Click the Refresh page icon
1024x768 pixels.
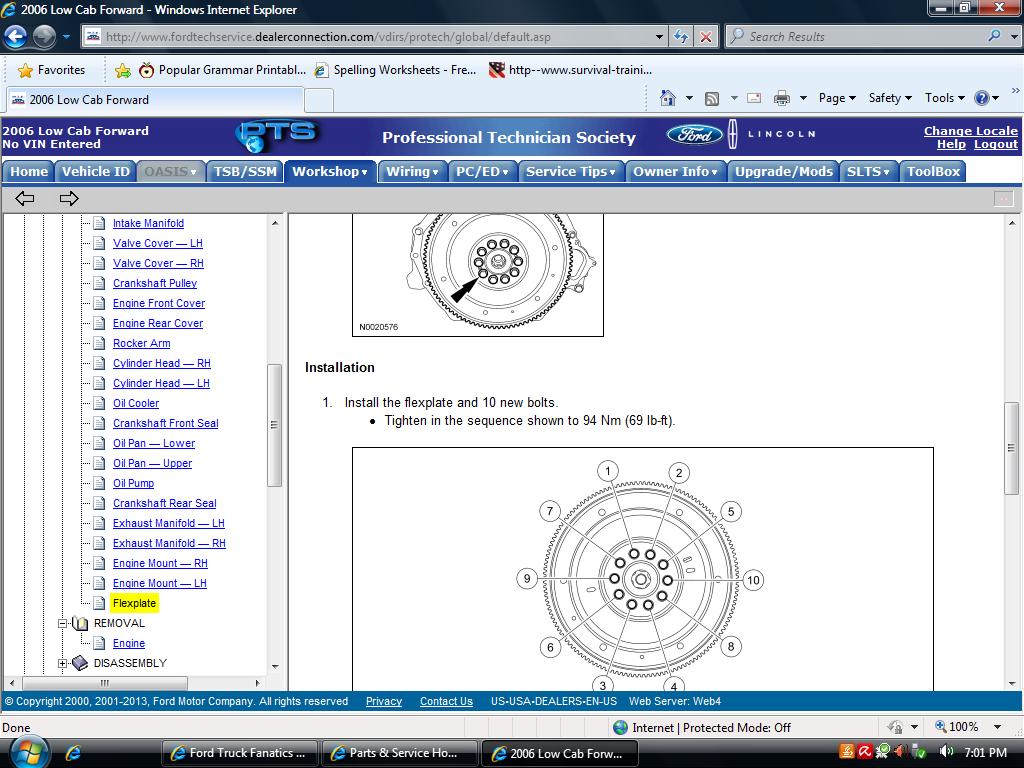(x=680, y=37)
